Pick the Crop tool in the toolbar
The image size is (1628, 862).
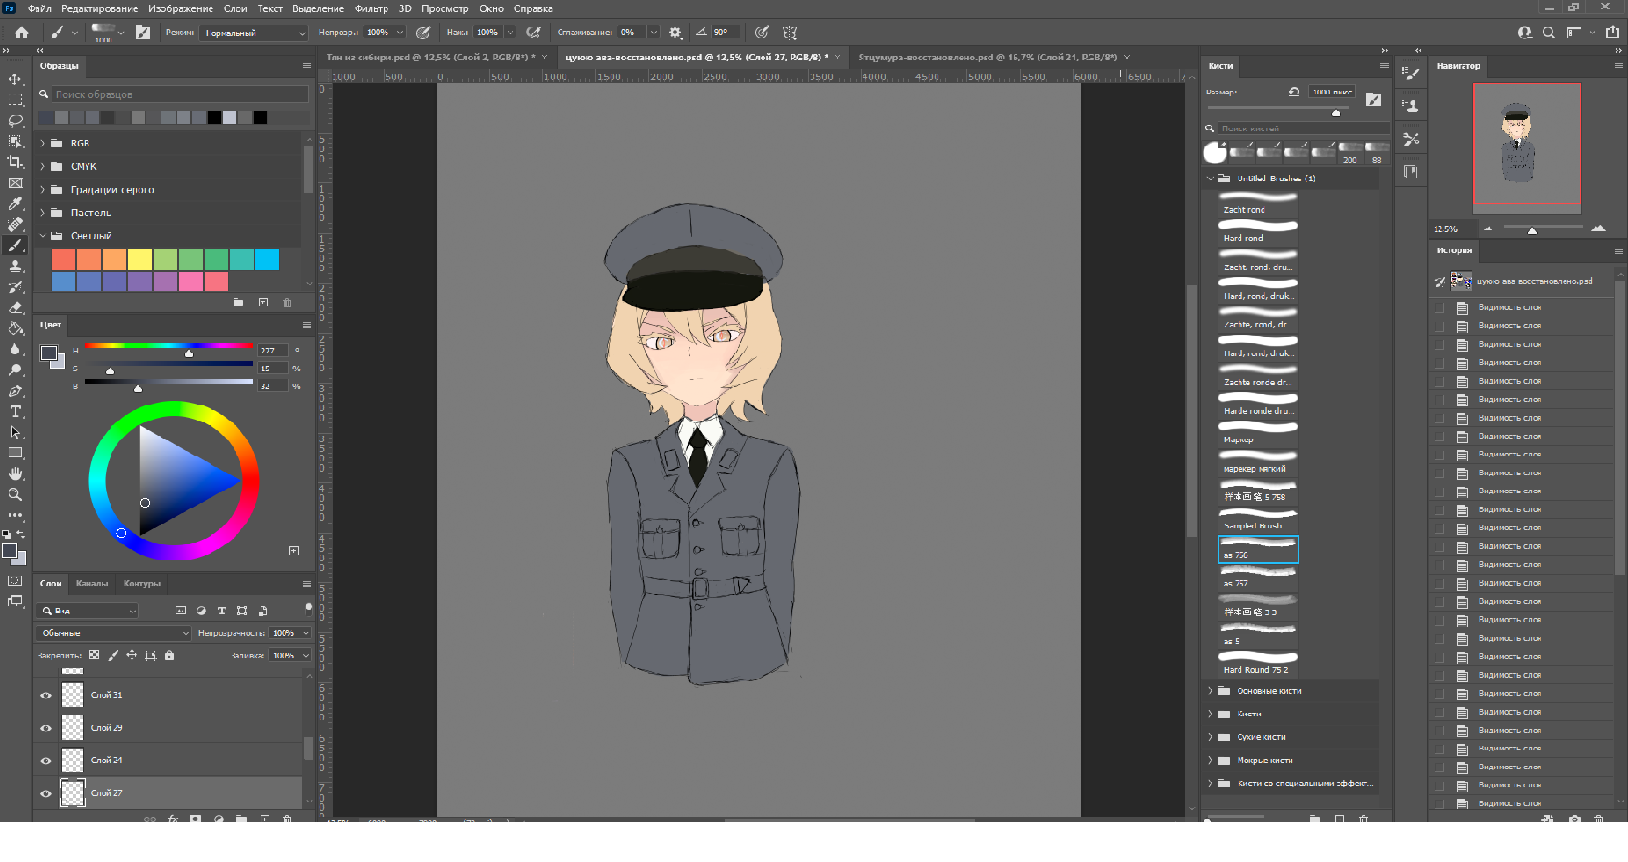click(15, 162)
